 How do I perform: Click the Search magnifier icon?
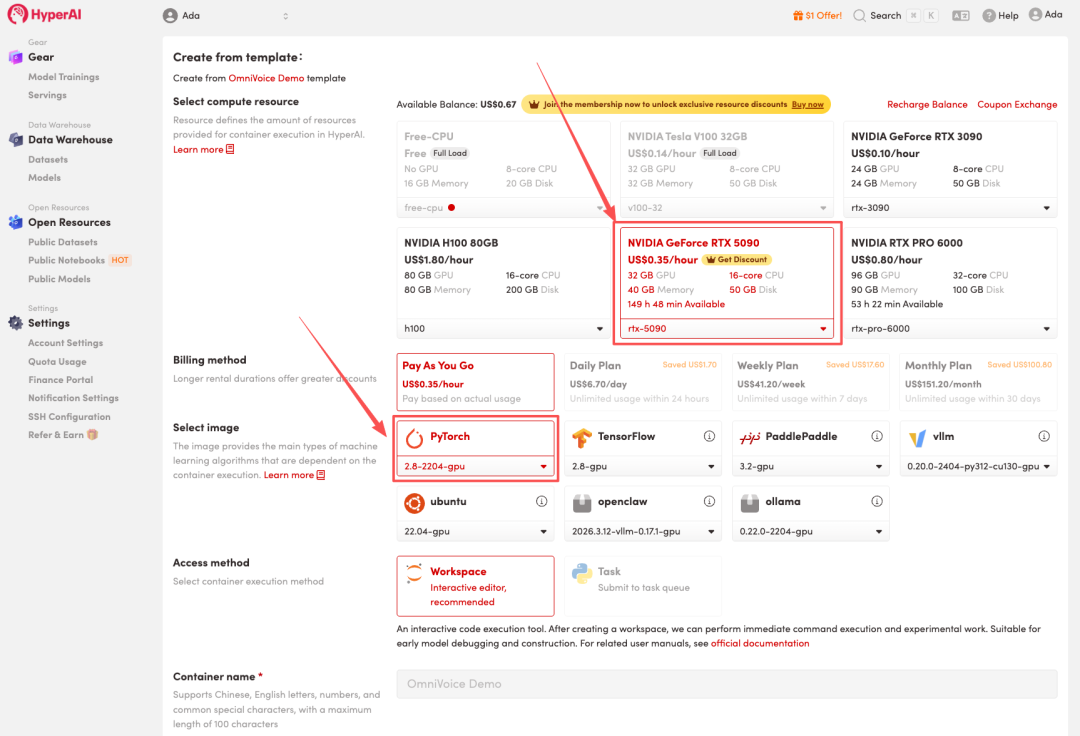click(859, 15)
